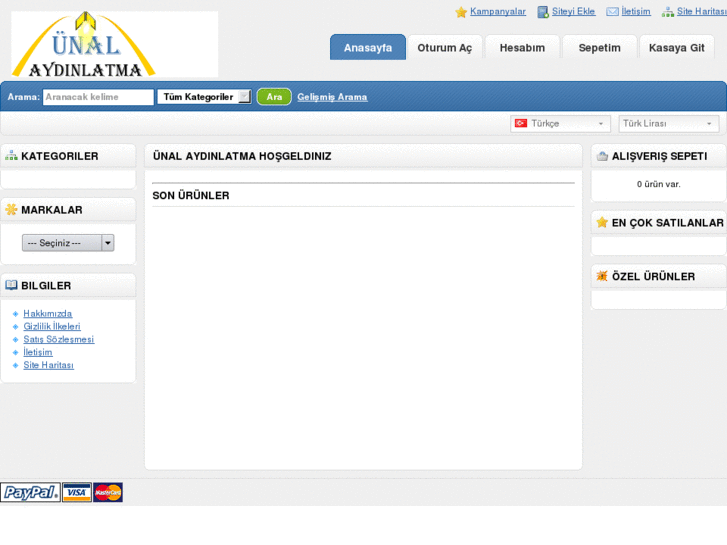Open the Türkçe language dropdown
The height and width of the screenshot is (545, 727).
click(x=560, y=124)
